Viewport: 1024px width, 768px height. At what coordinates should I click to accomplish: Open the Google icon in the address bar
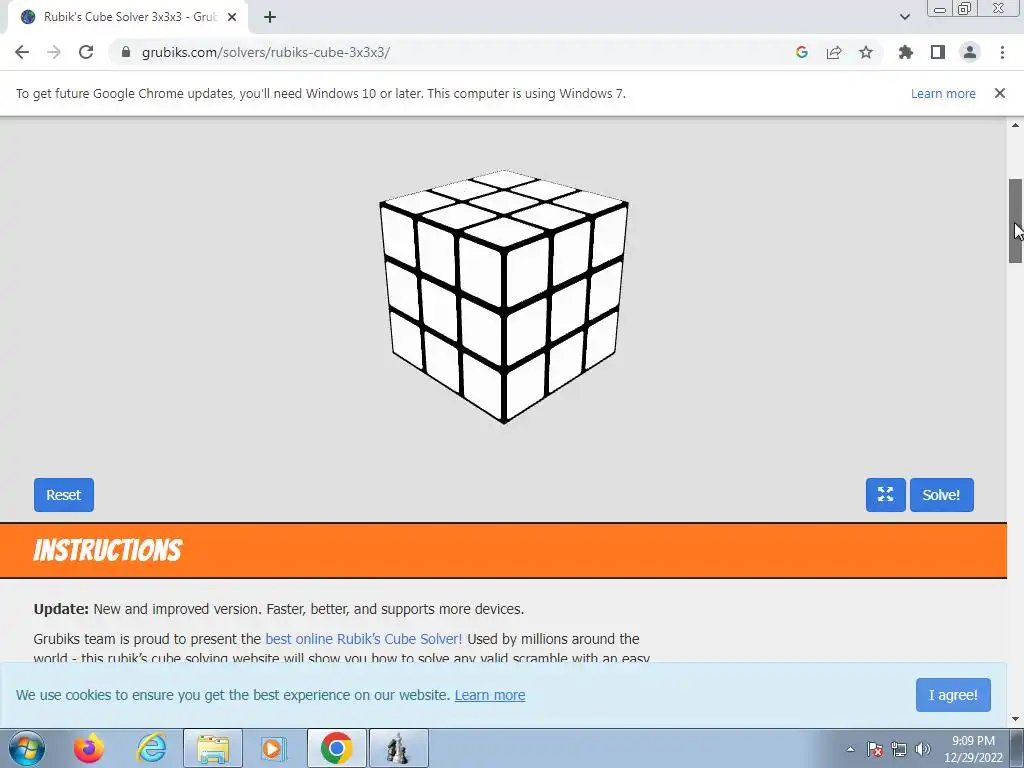[802, 52]
